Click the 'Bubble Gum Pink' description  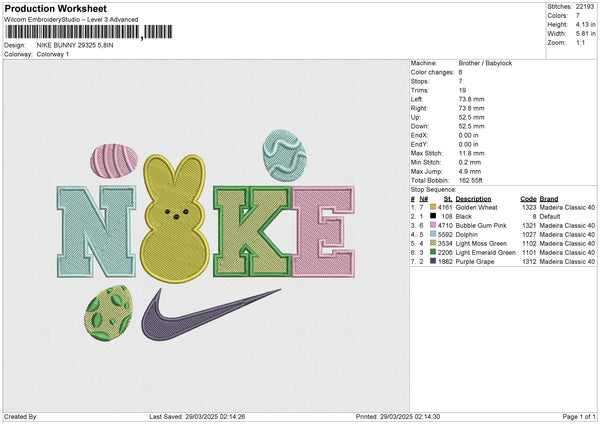[481, 225]
